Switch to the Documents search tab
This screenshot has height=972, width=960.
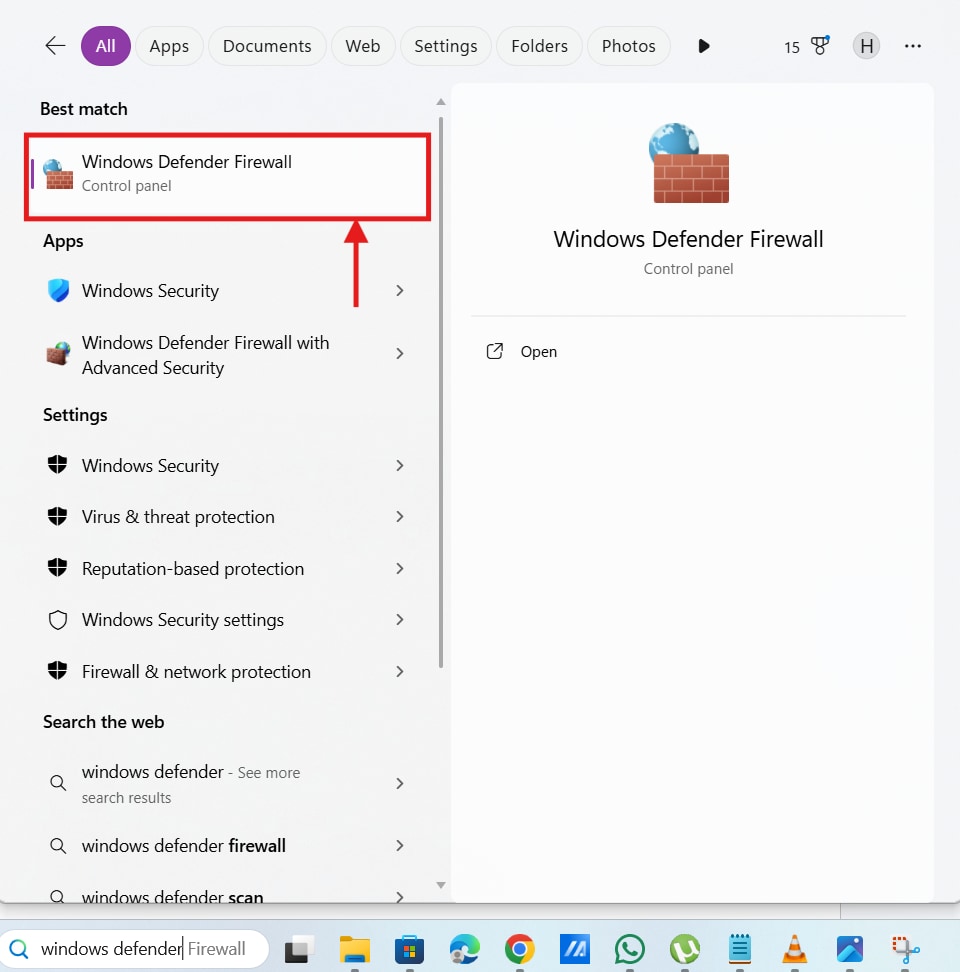[266, 46]
